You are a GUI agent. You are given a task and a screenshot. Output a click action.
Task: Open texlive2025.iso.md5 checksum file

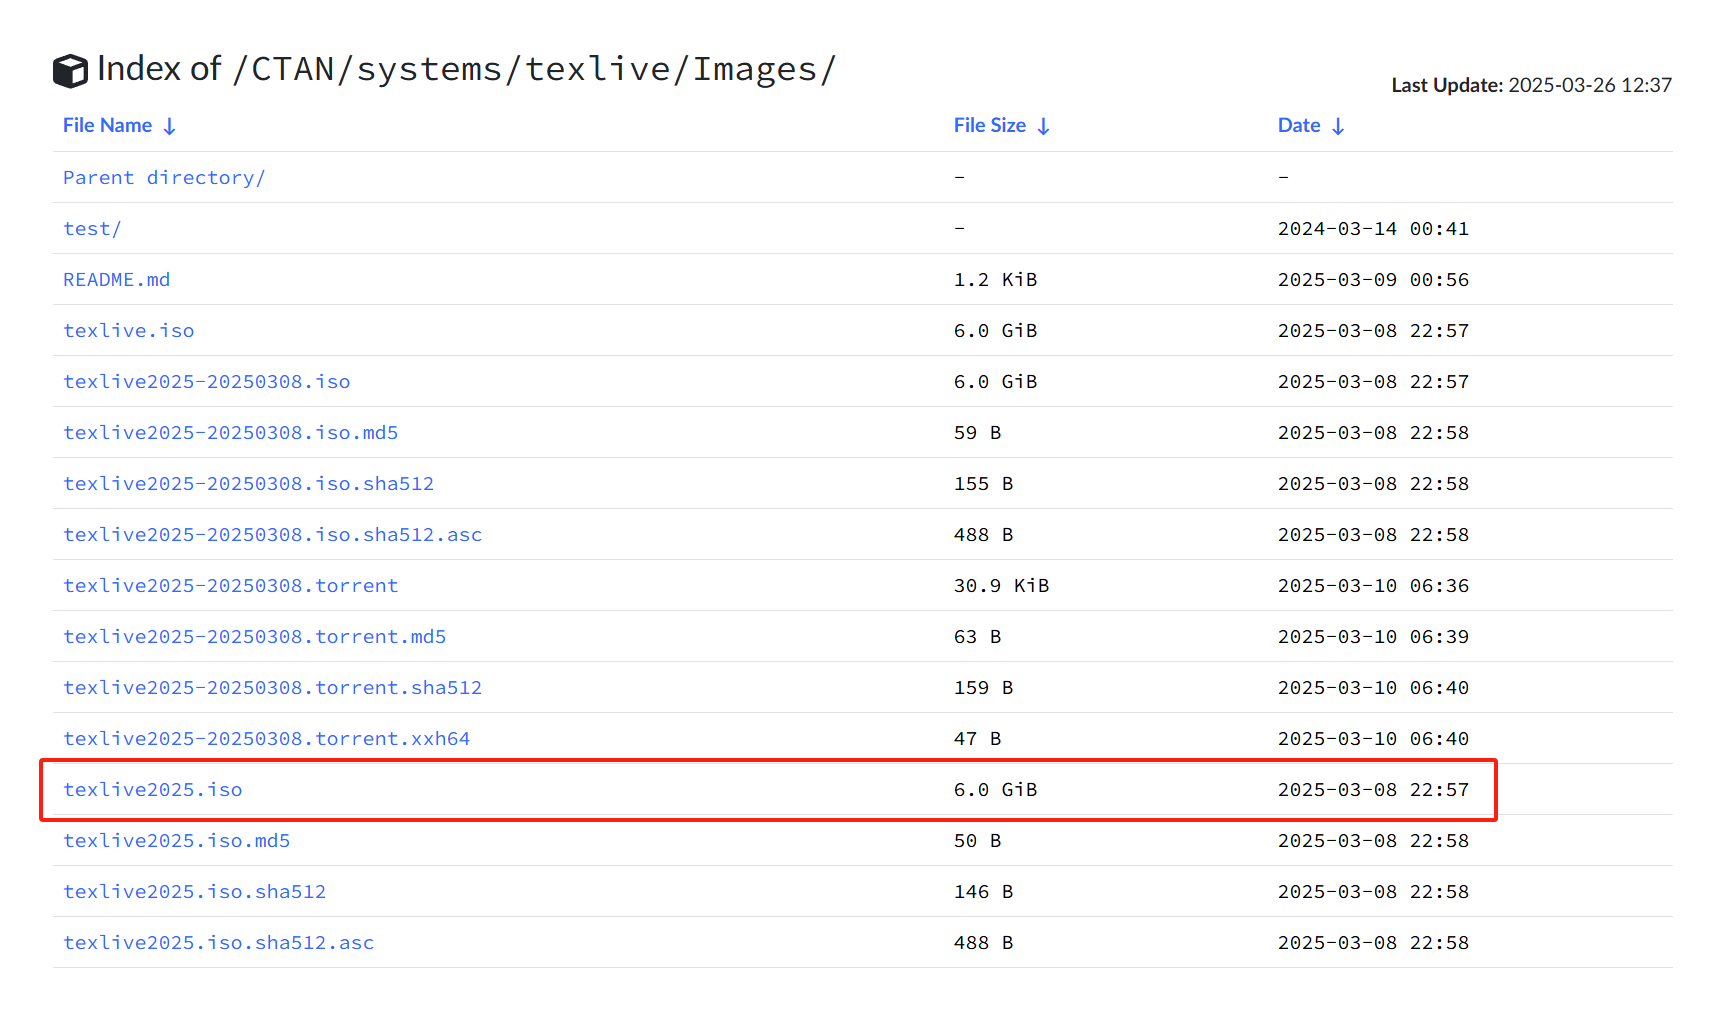pos(176,841)
